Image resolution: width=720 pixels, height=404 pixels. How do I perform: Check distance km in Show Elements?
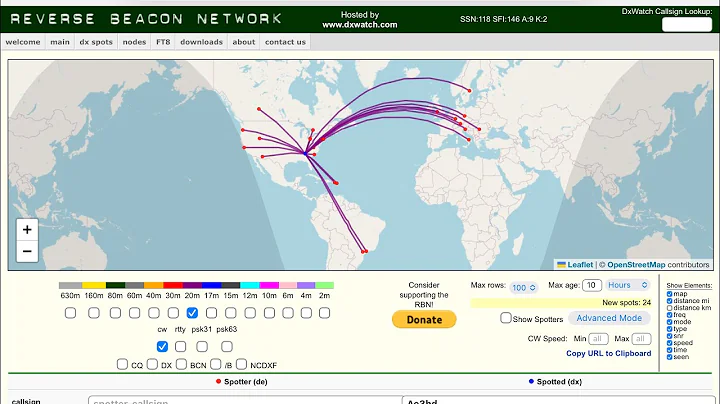[x=669, y=308]
